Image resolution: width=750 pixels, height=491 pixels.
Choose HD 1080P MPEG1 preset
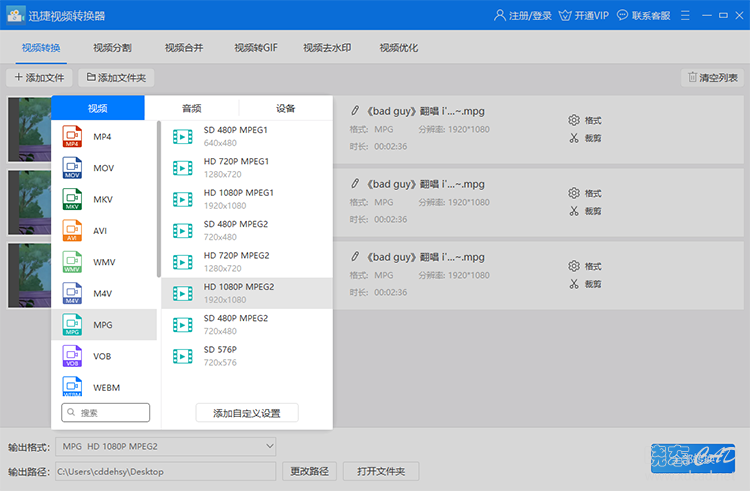[247, 199]
